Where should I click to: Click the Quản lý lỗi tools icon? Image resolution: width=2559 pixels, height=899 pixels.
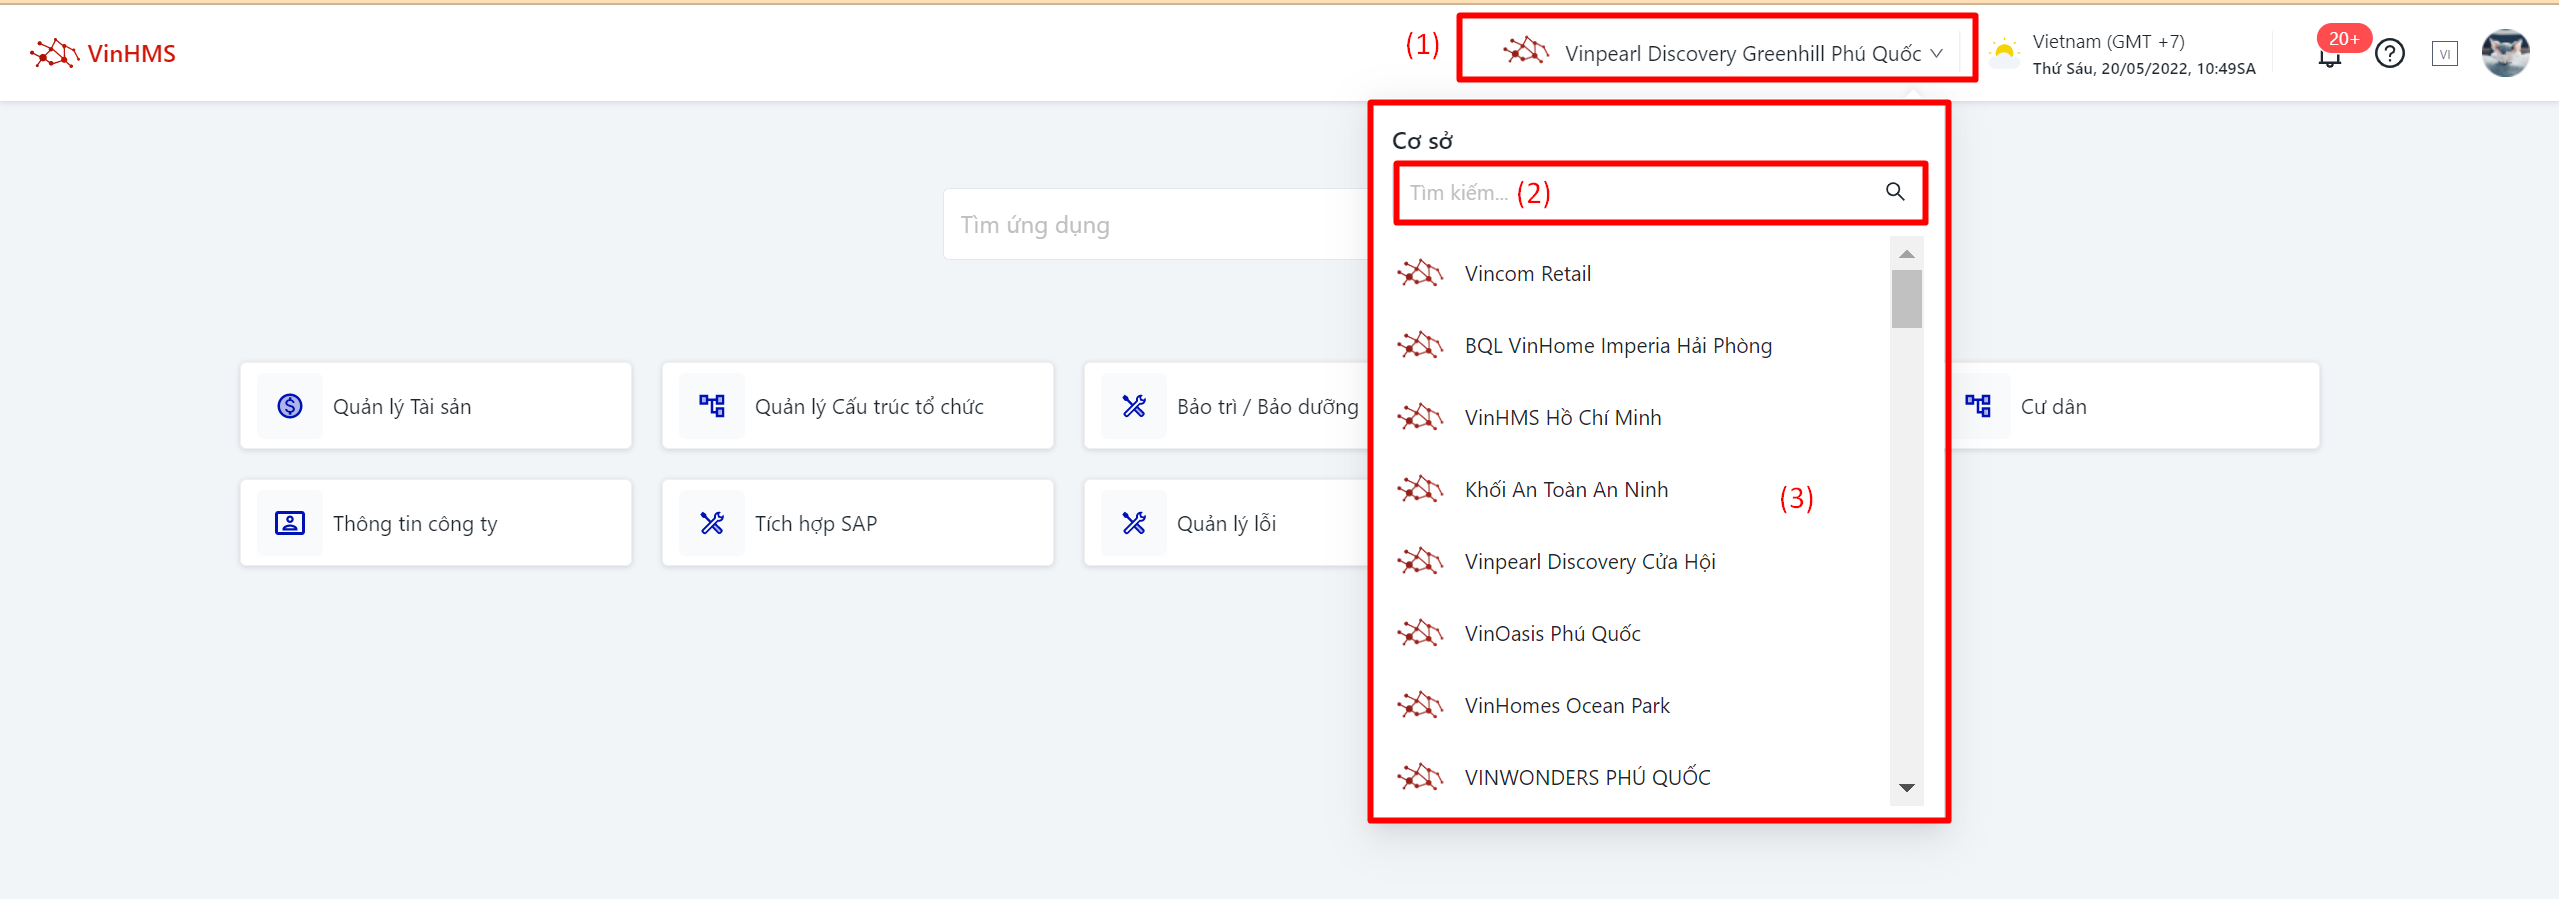click(x=1134, y=523)
